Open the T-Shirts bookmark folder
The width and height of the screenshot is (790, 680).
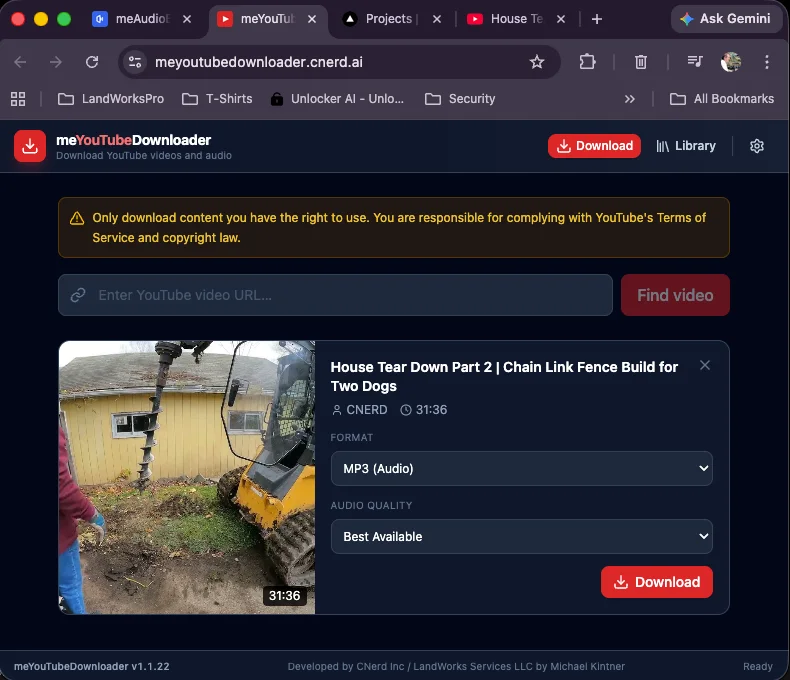[x=217, y=99]
